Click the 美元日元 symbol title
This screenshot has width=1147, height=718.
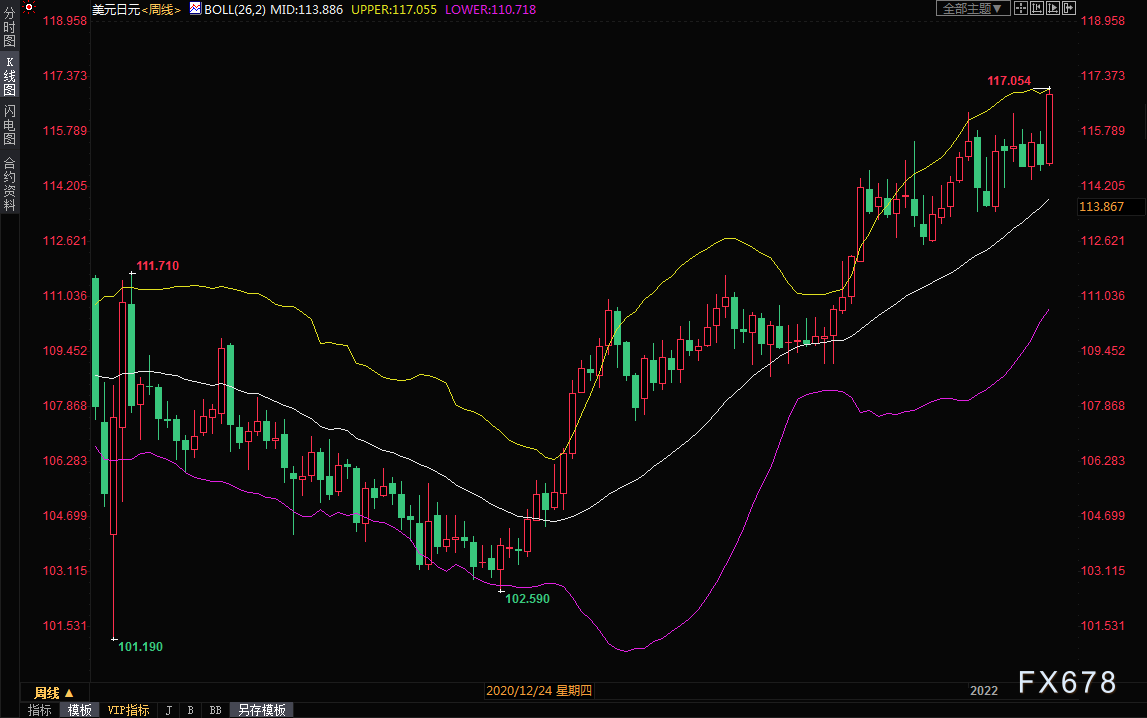pos(116,10)
